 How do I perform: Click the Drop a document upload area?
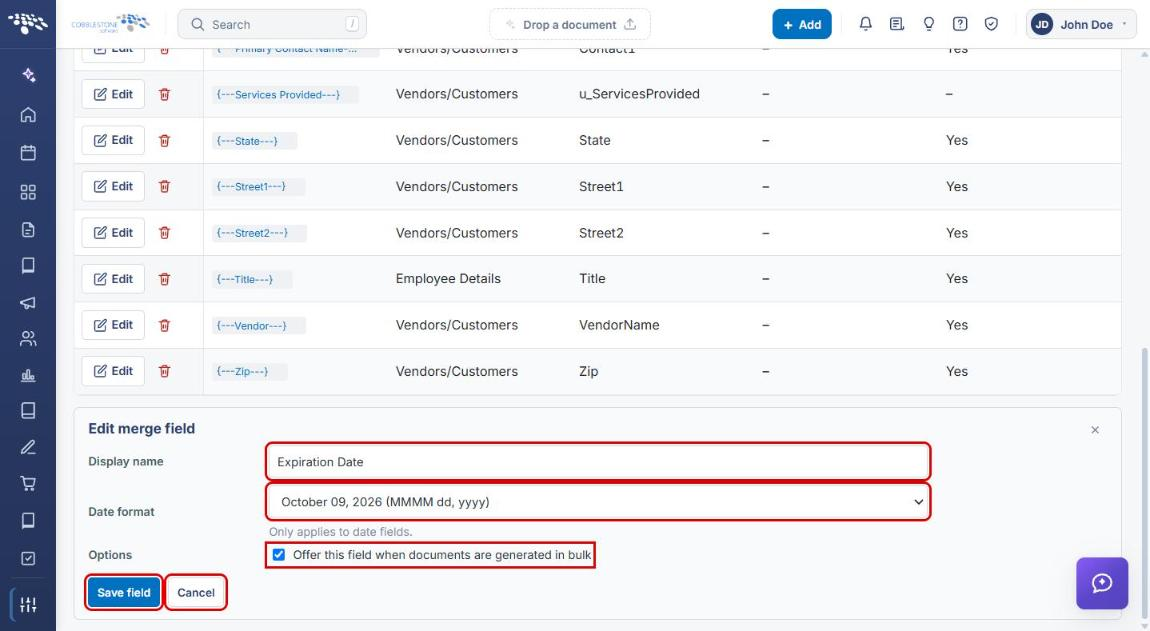[570, 24]
